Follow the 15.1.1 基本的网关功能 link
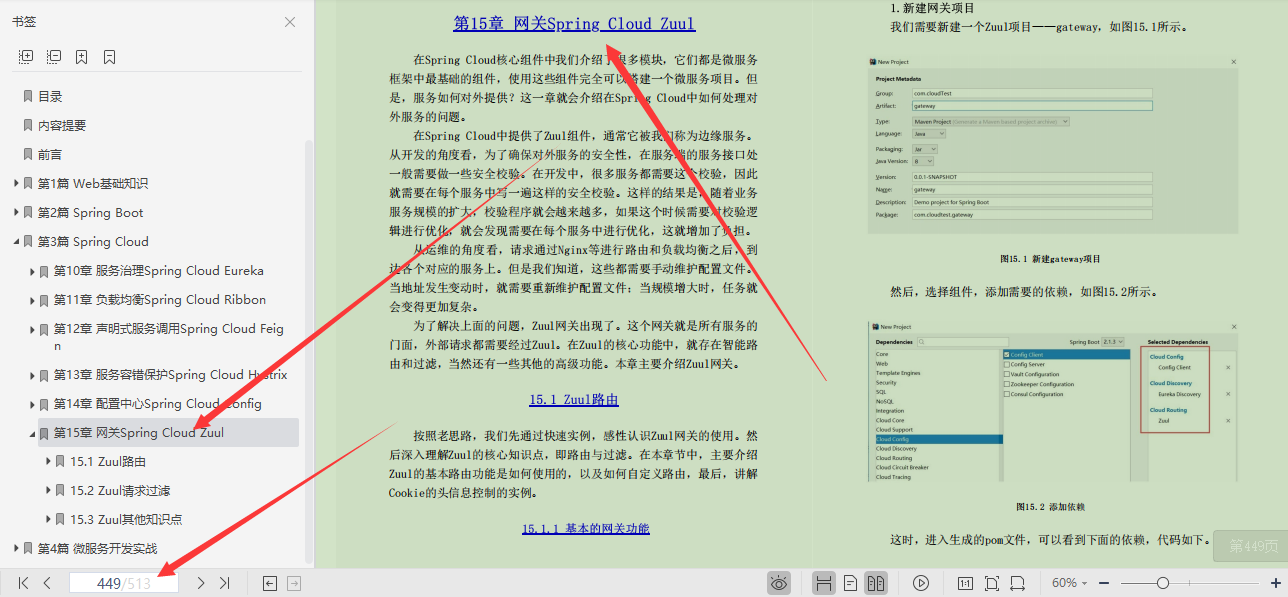1288x597 pixels. [x=586, y=528]
